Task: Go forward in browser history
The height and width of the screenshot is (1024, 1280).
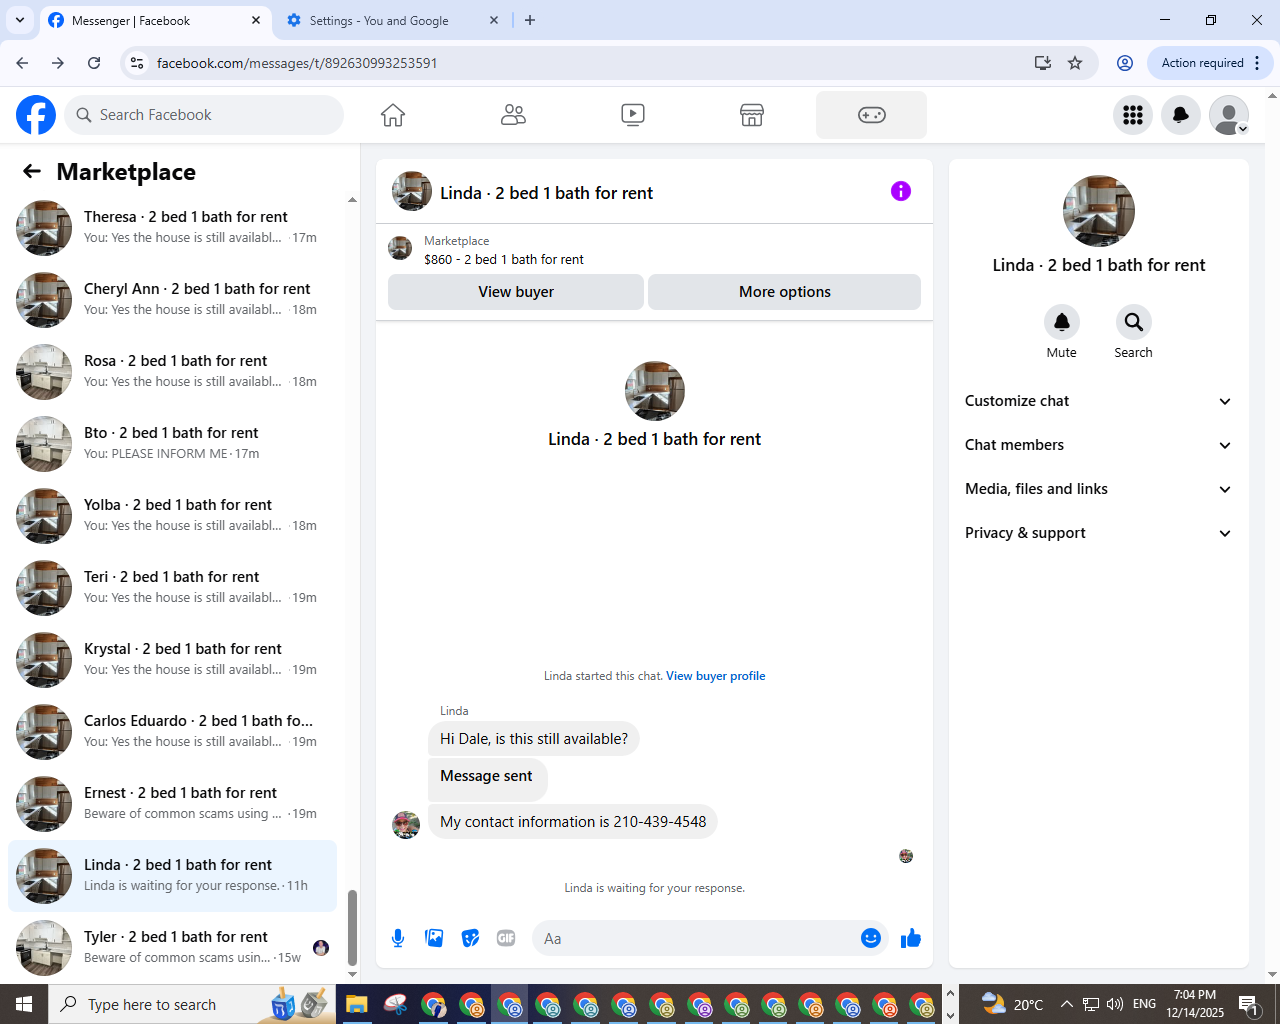Action: [58, 63]
